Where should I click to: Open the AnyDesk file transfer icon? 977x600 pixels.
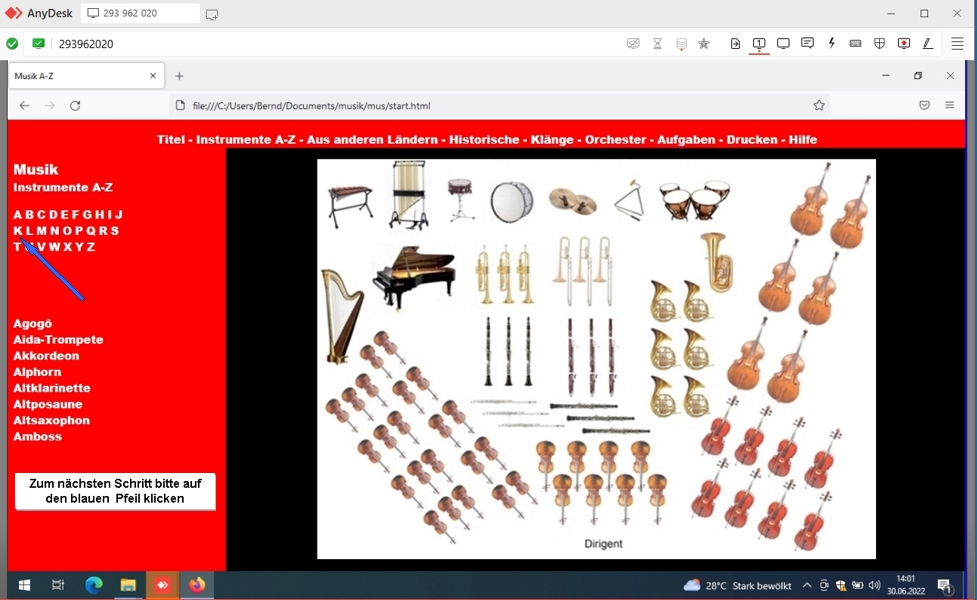(735, 44)
